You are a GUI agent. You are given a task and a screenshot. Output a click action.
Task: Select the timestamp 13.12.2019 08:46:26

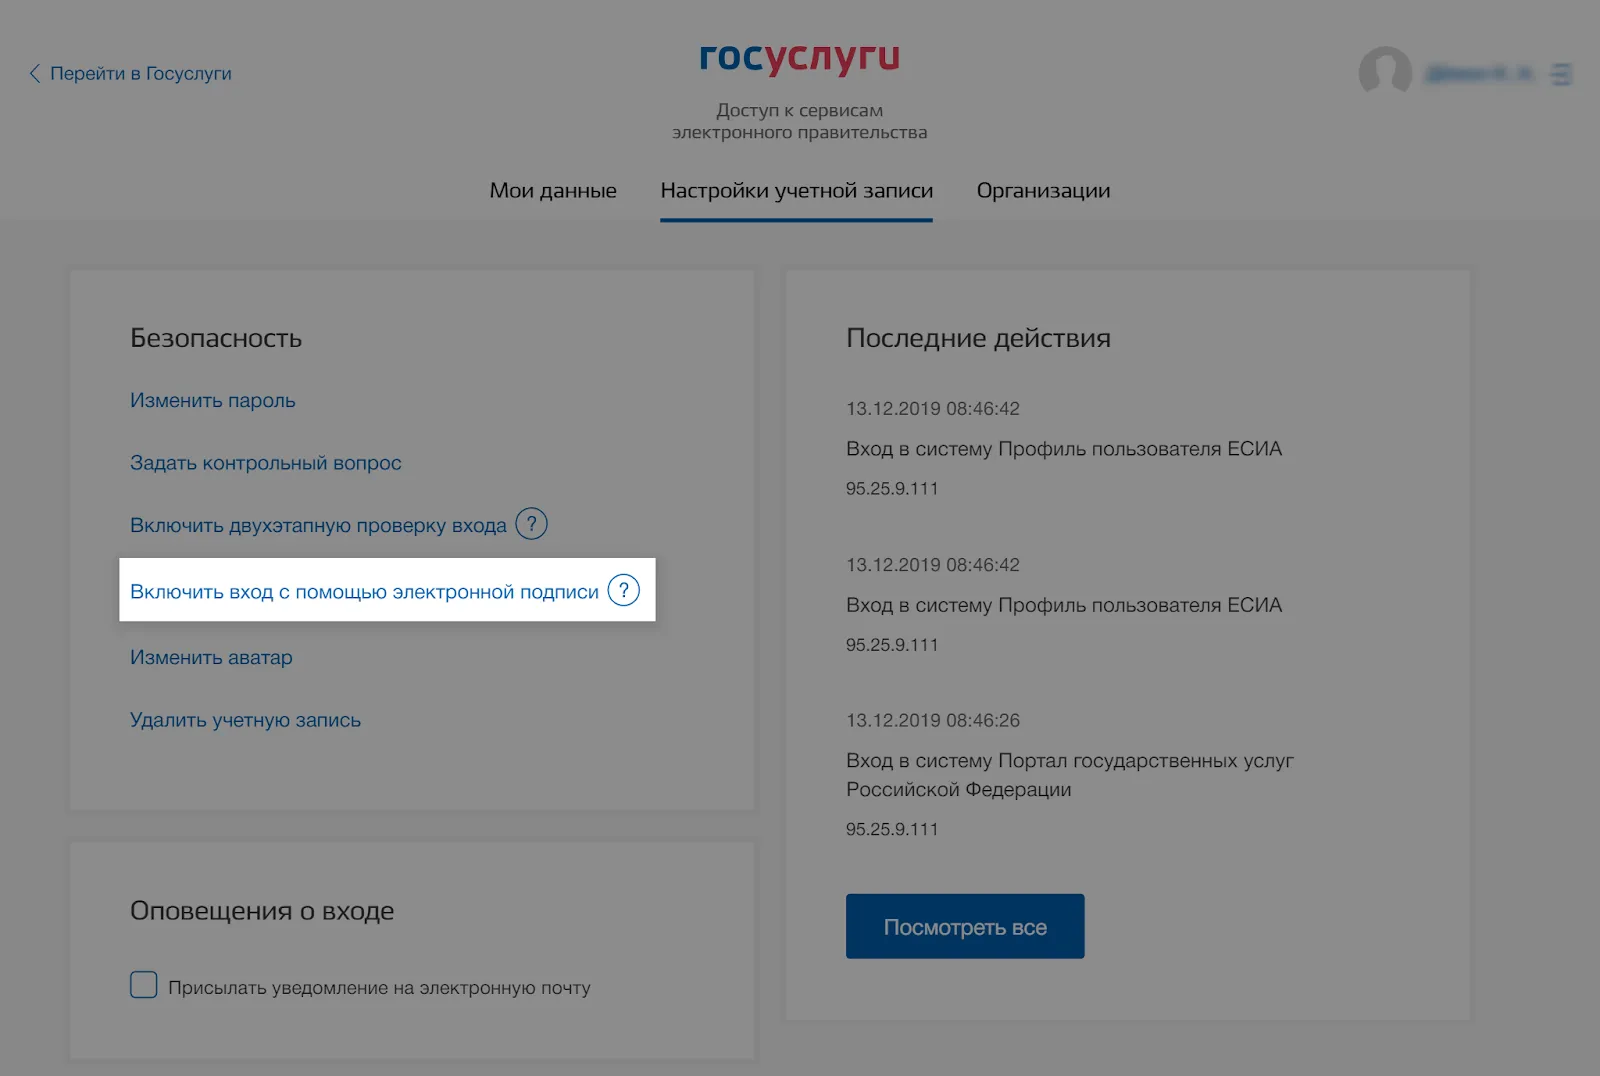tap(933, 720)
